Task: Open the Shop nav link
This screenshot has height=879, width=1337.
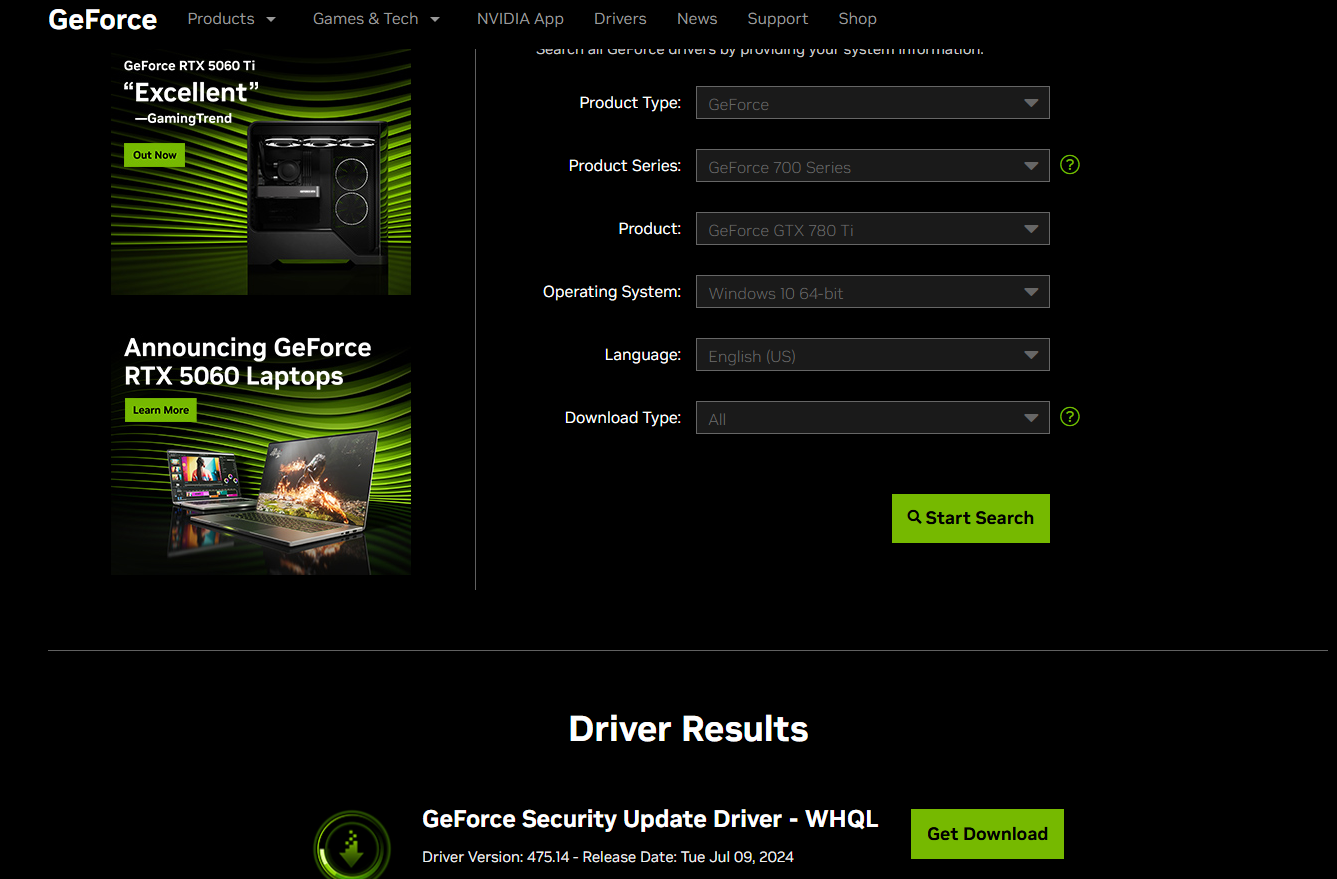Action: tap(858, 19)
